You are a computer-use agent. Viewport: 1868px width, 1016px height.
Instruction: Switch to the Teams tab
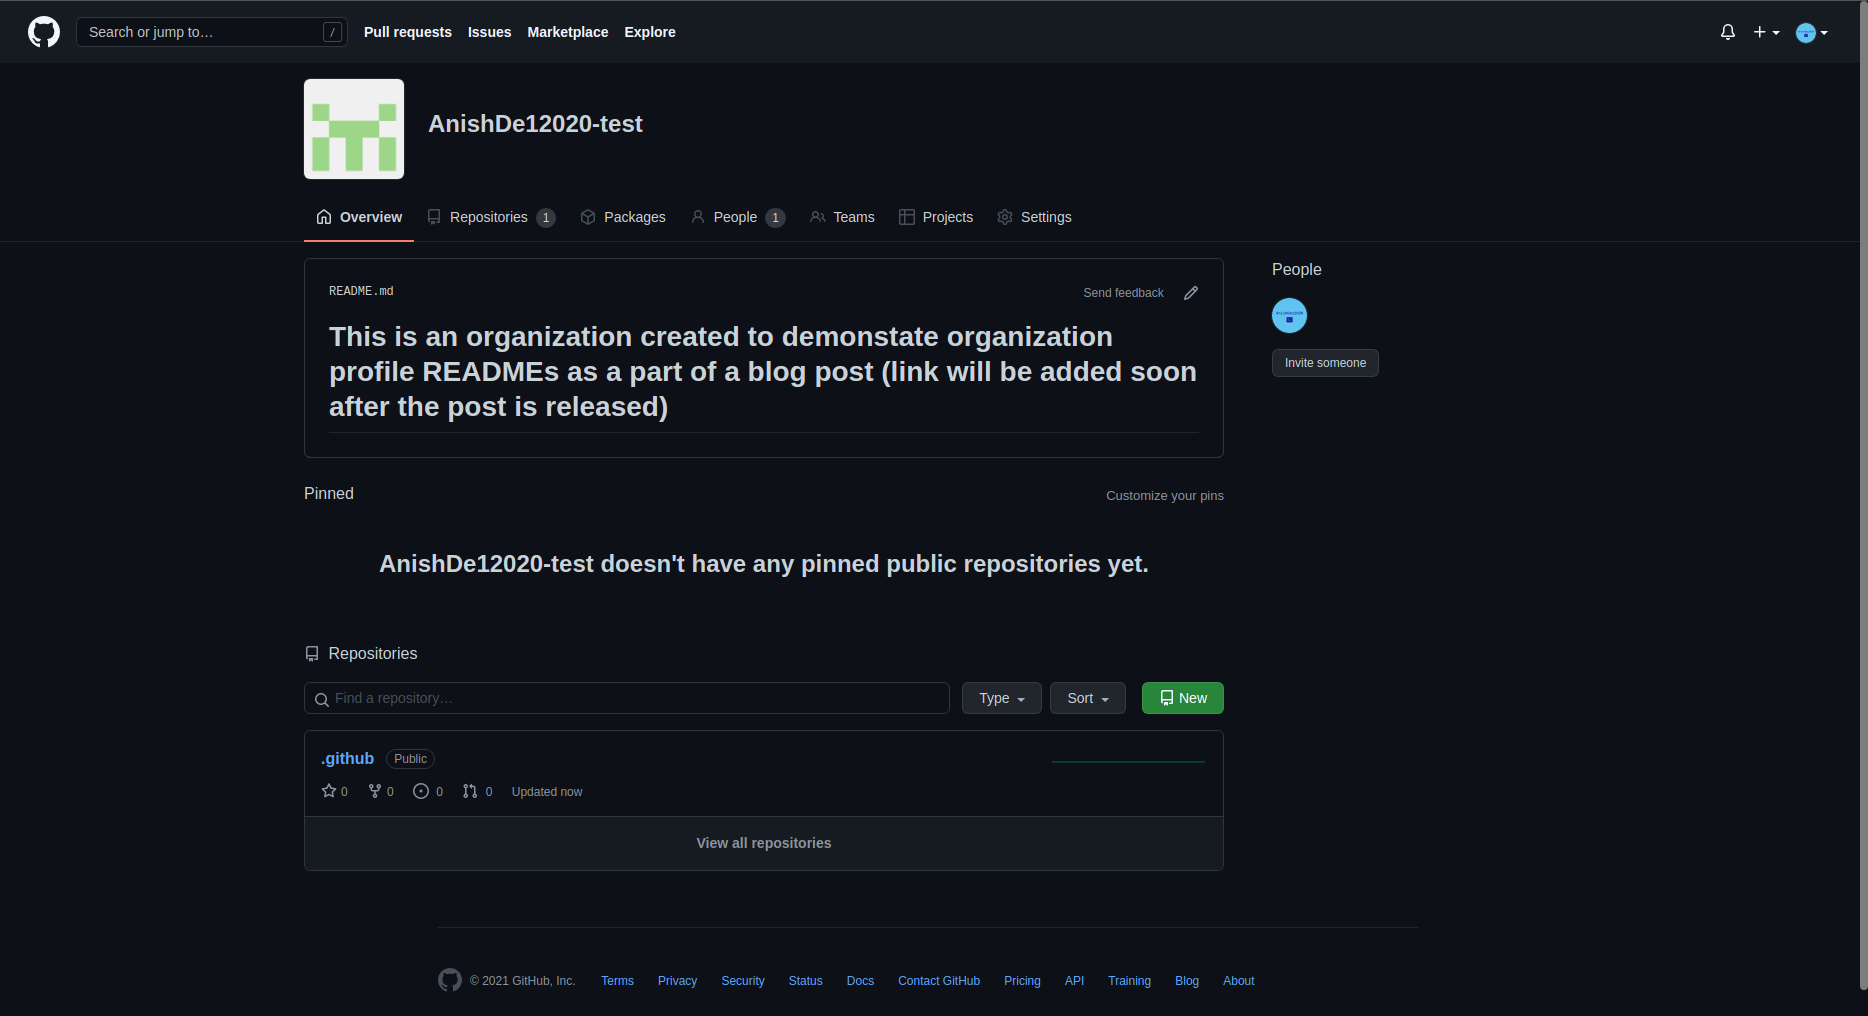coord(842,217)
